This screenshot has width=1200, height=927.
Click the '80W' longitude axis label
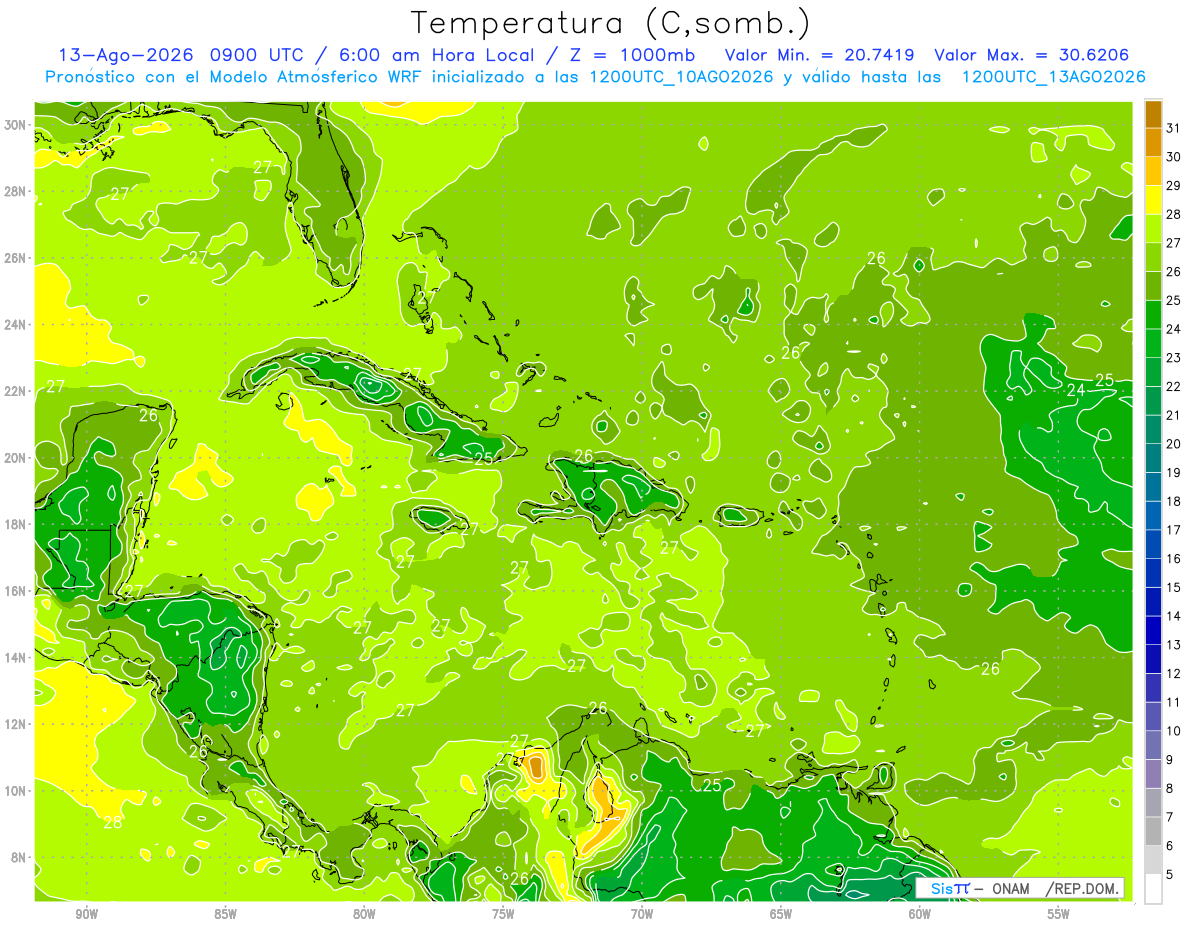364,914
